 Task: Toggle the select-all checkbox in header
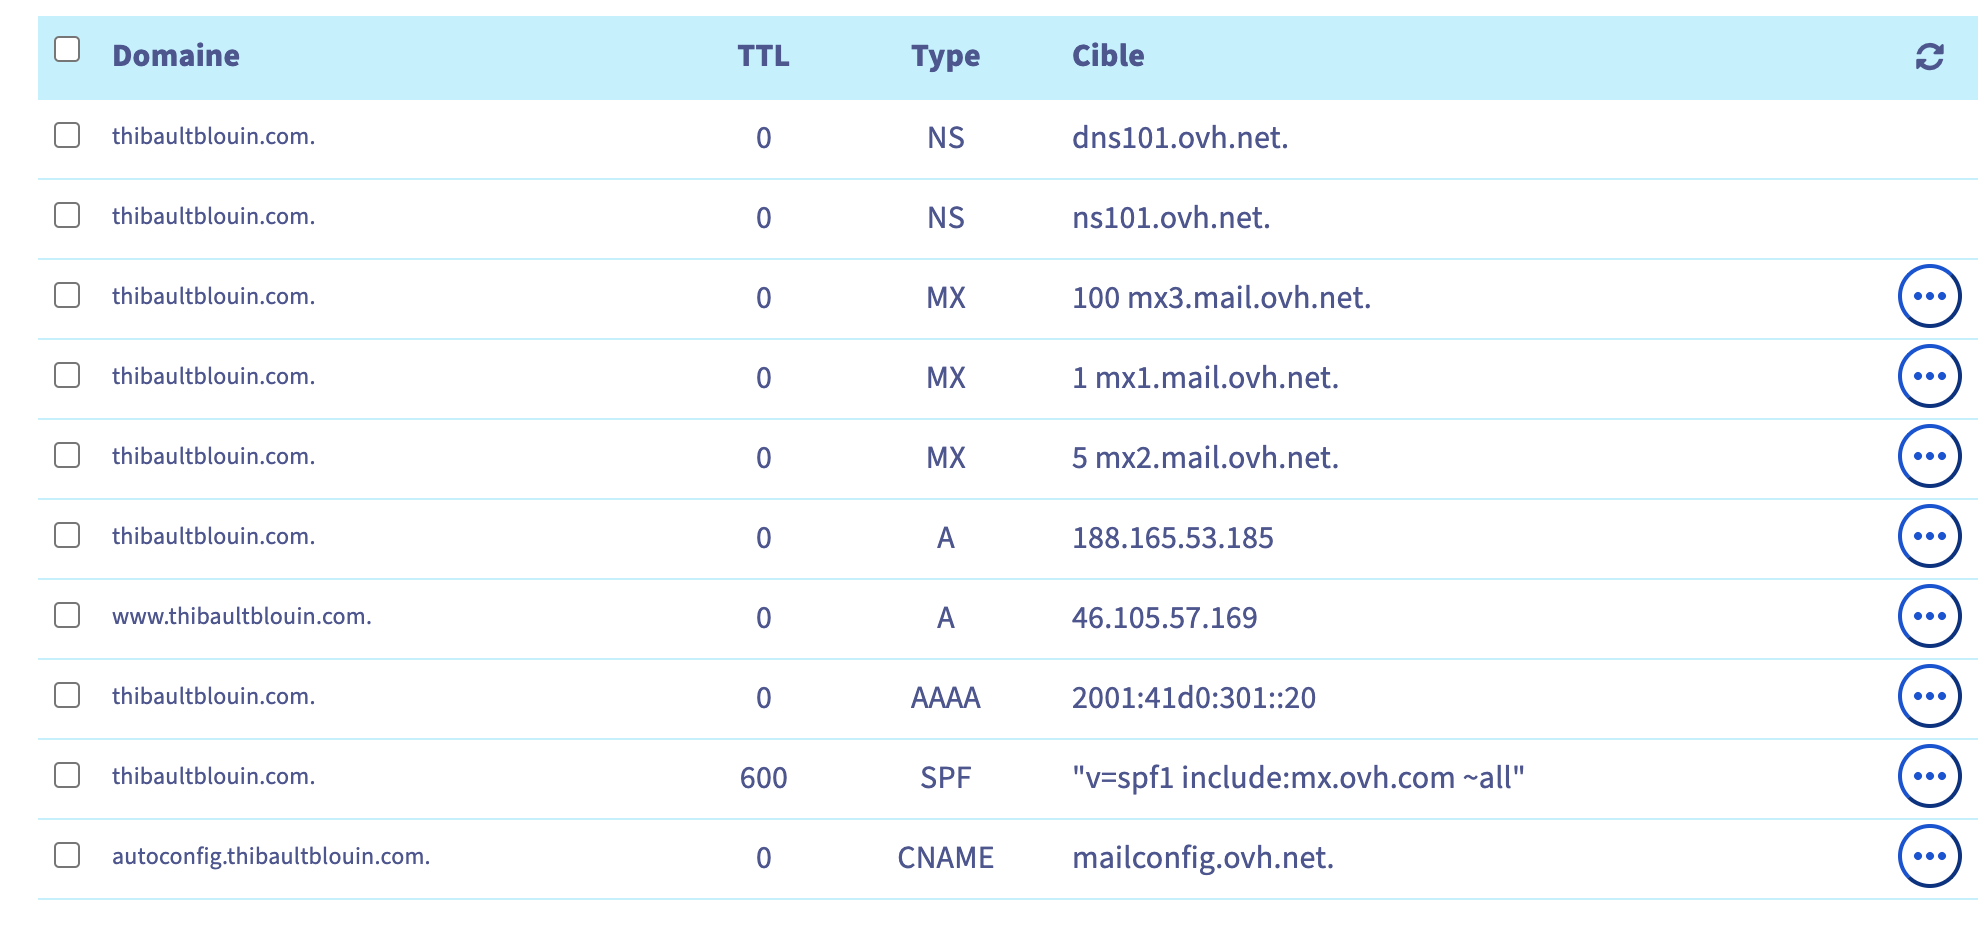67,49
